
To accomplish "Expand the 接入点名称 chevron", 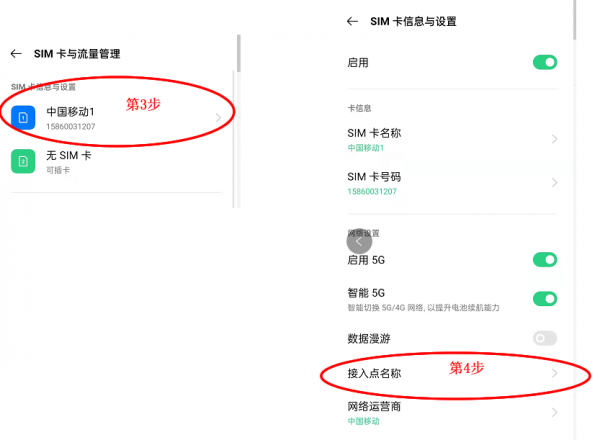I will click(x=554, y=374).
